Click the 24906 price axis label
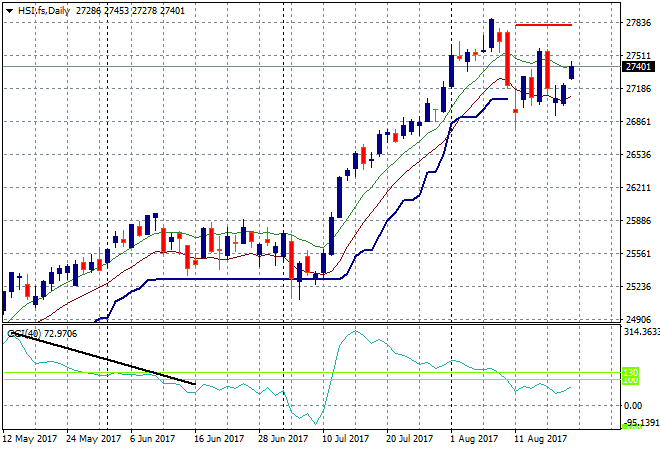 [639, 319]
